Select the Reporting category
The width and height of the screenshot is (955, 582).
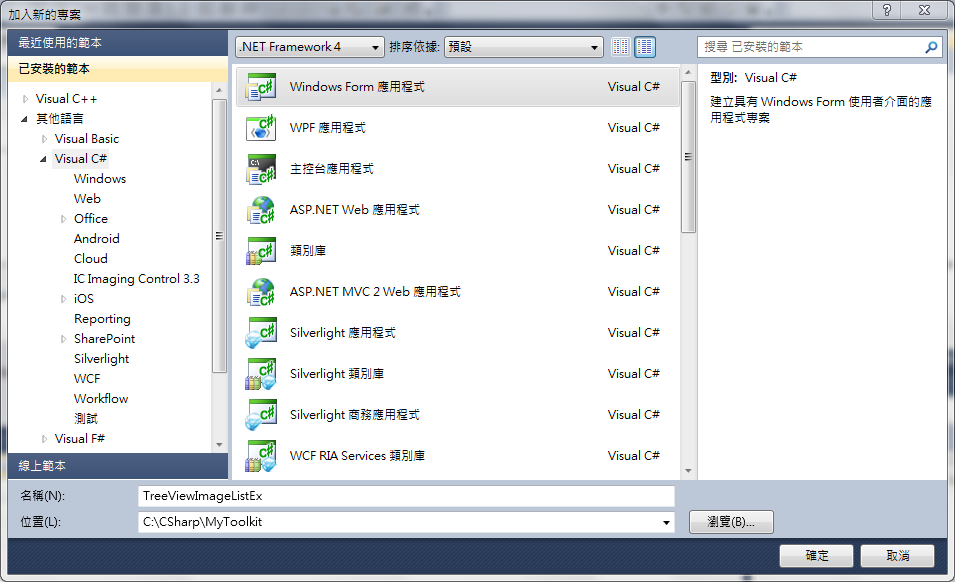tap(102, 319)
